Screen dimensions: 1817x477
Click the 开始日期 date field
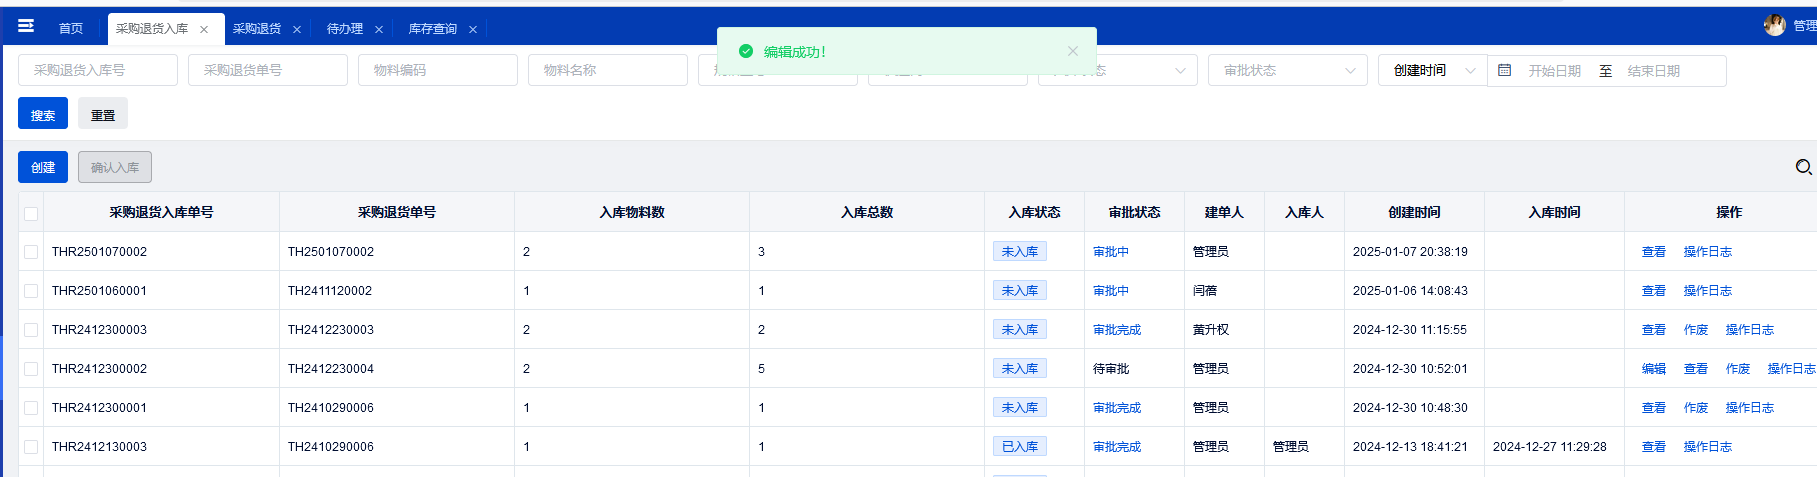[x=1554, y=71]
